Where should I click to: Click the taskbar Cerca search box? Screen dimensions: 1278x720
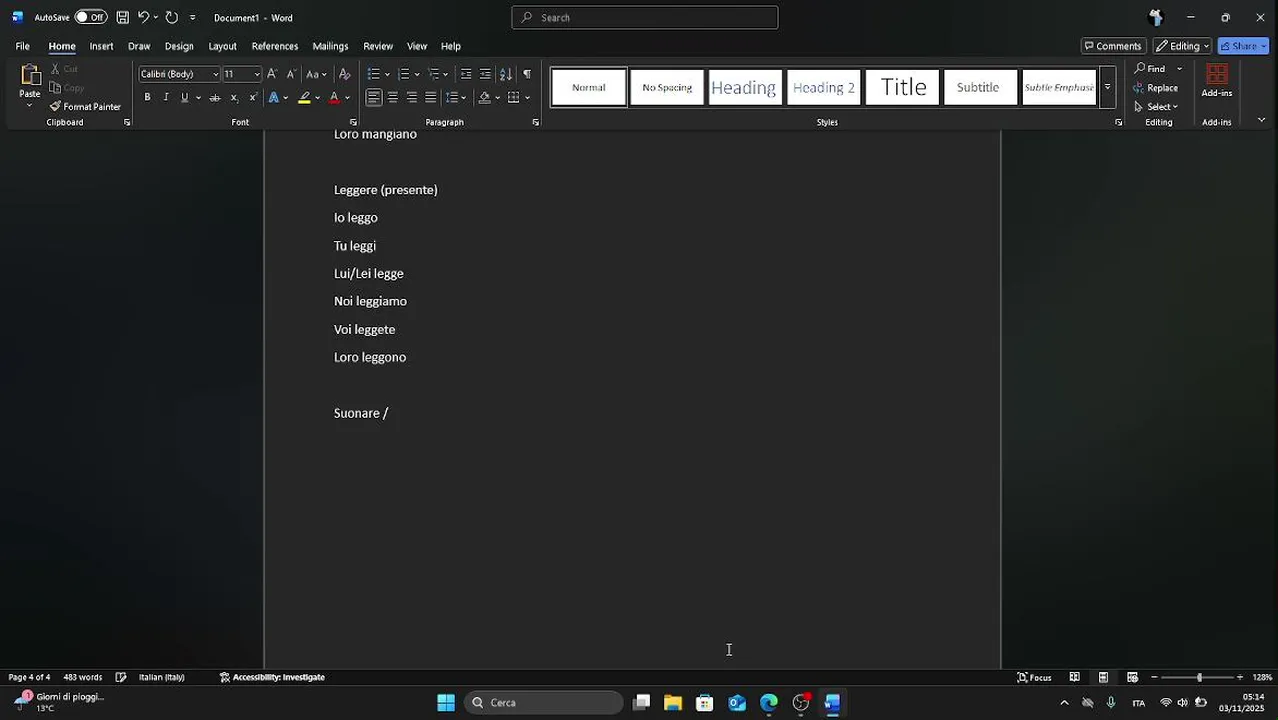(x=544, y=703)
